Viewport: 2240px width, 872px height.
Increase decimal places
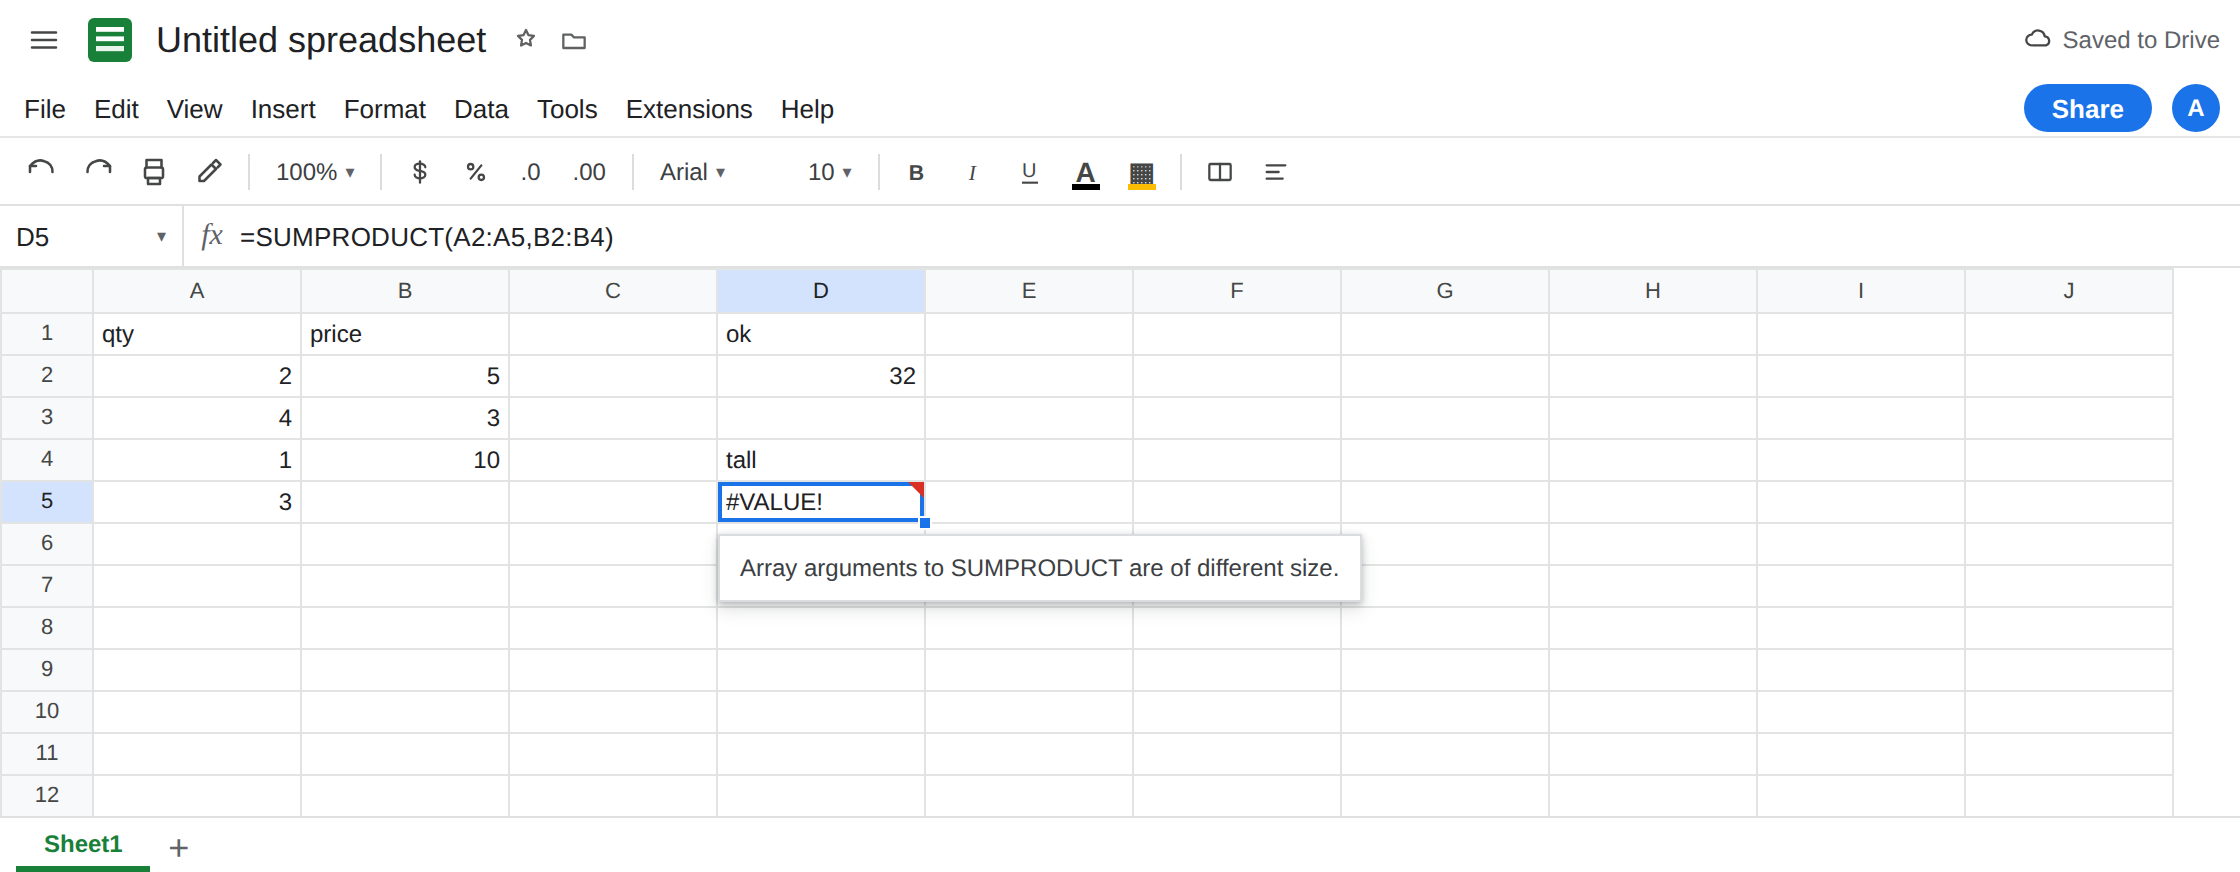(x=589, y=172)
